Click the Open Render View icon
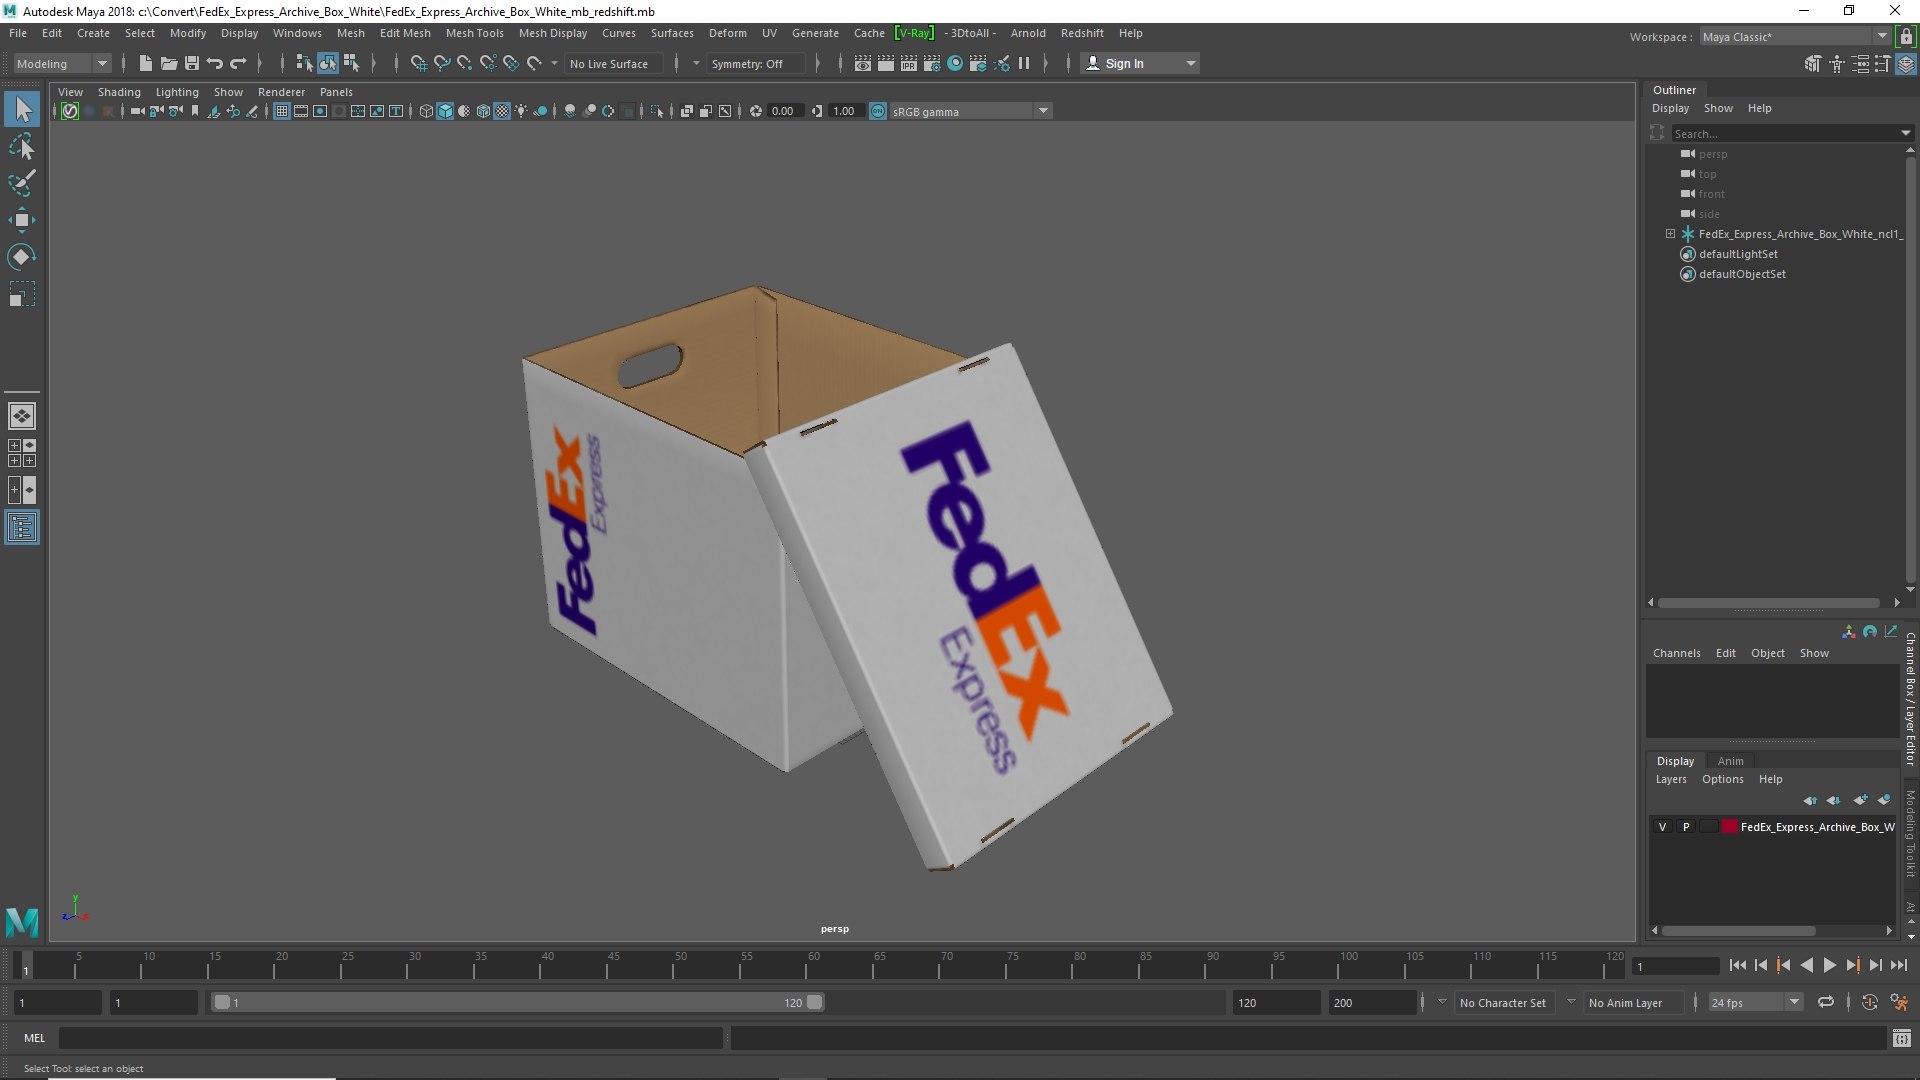The image size is (1920, 1080). pyautogui.click(x=863, y=63)
